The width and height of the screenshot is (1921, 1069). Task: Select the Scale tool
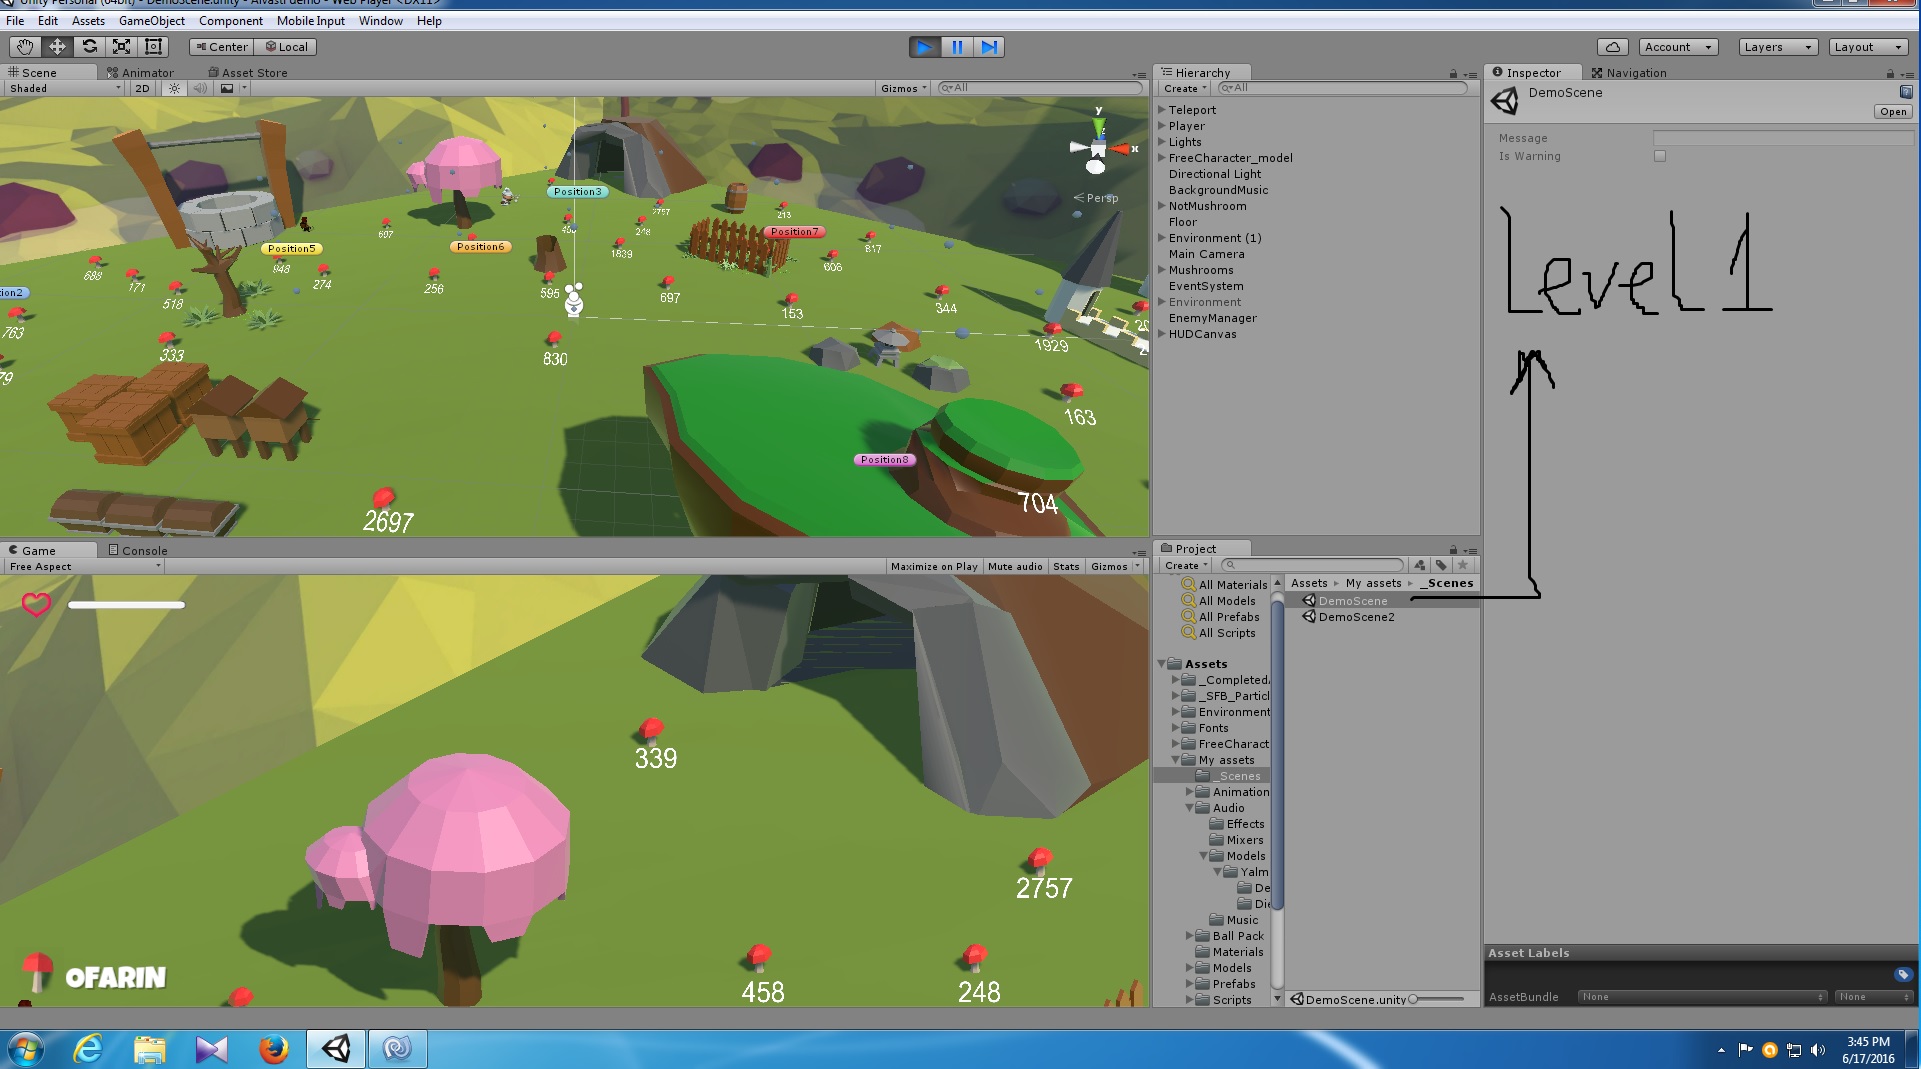pyautogui.click(x=121, y=46)
